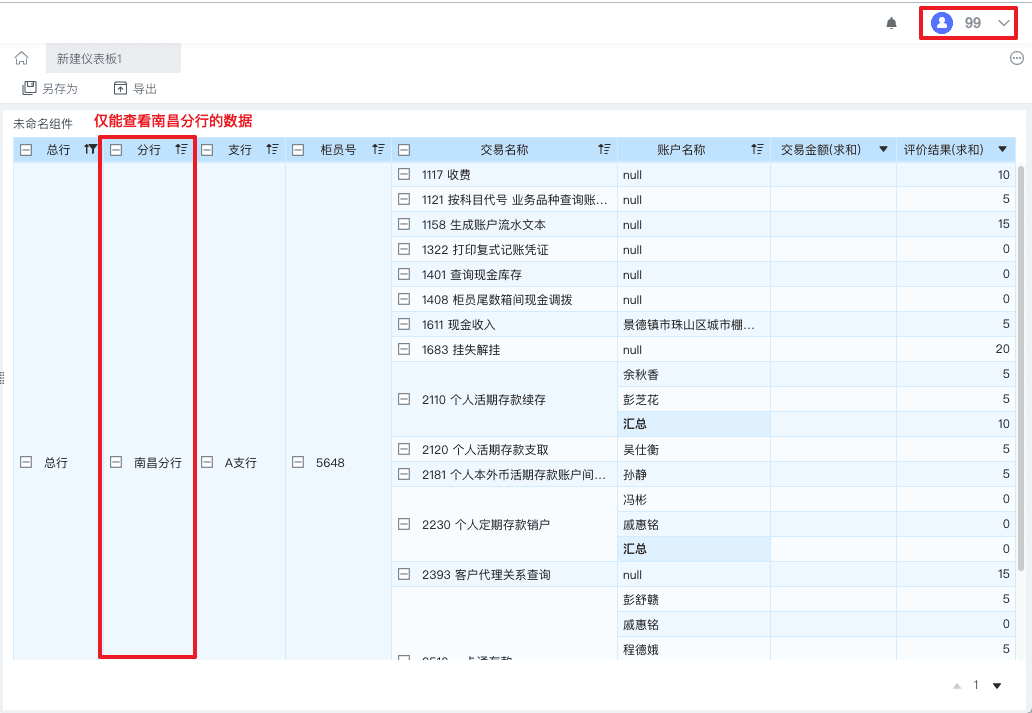Click the user avatar icon

tap(942, 24)
